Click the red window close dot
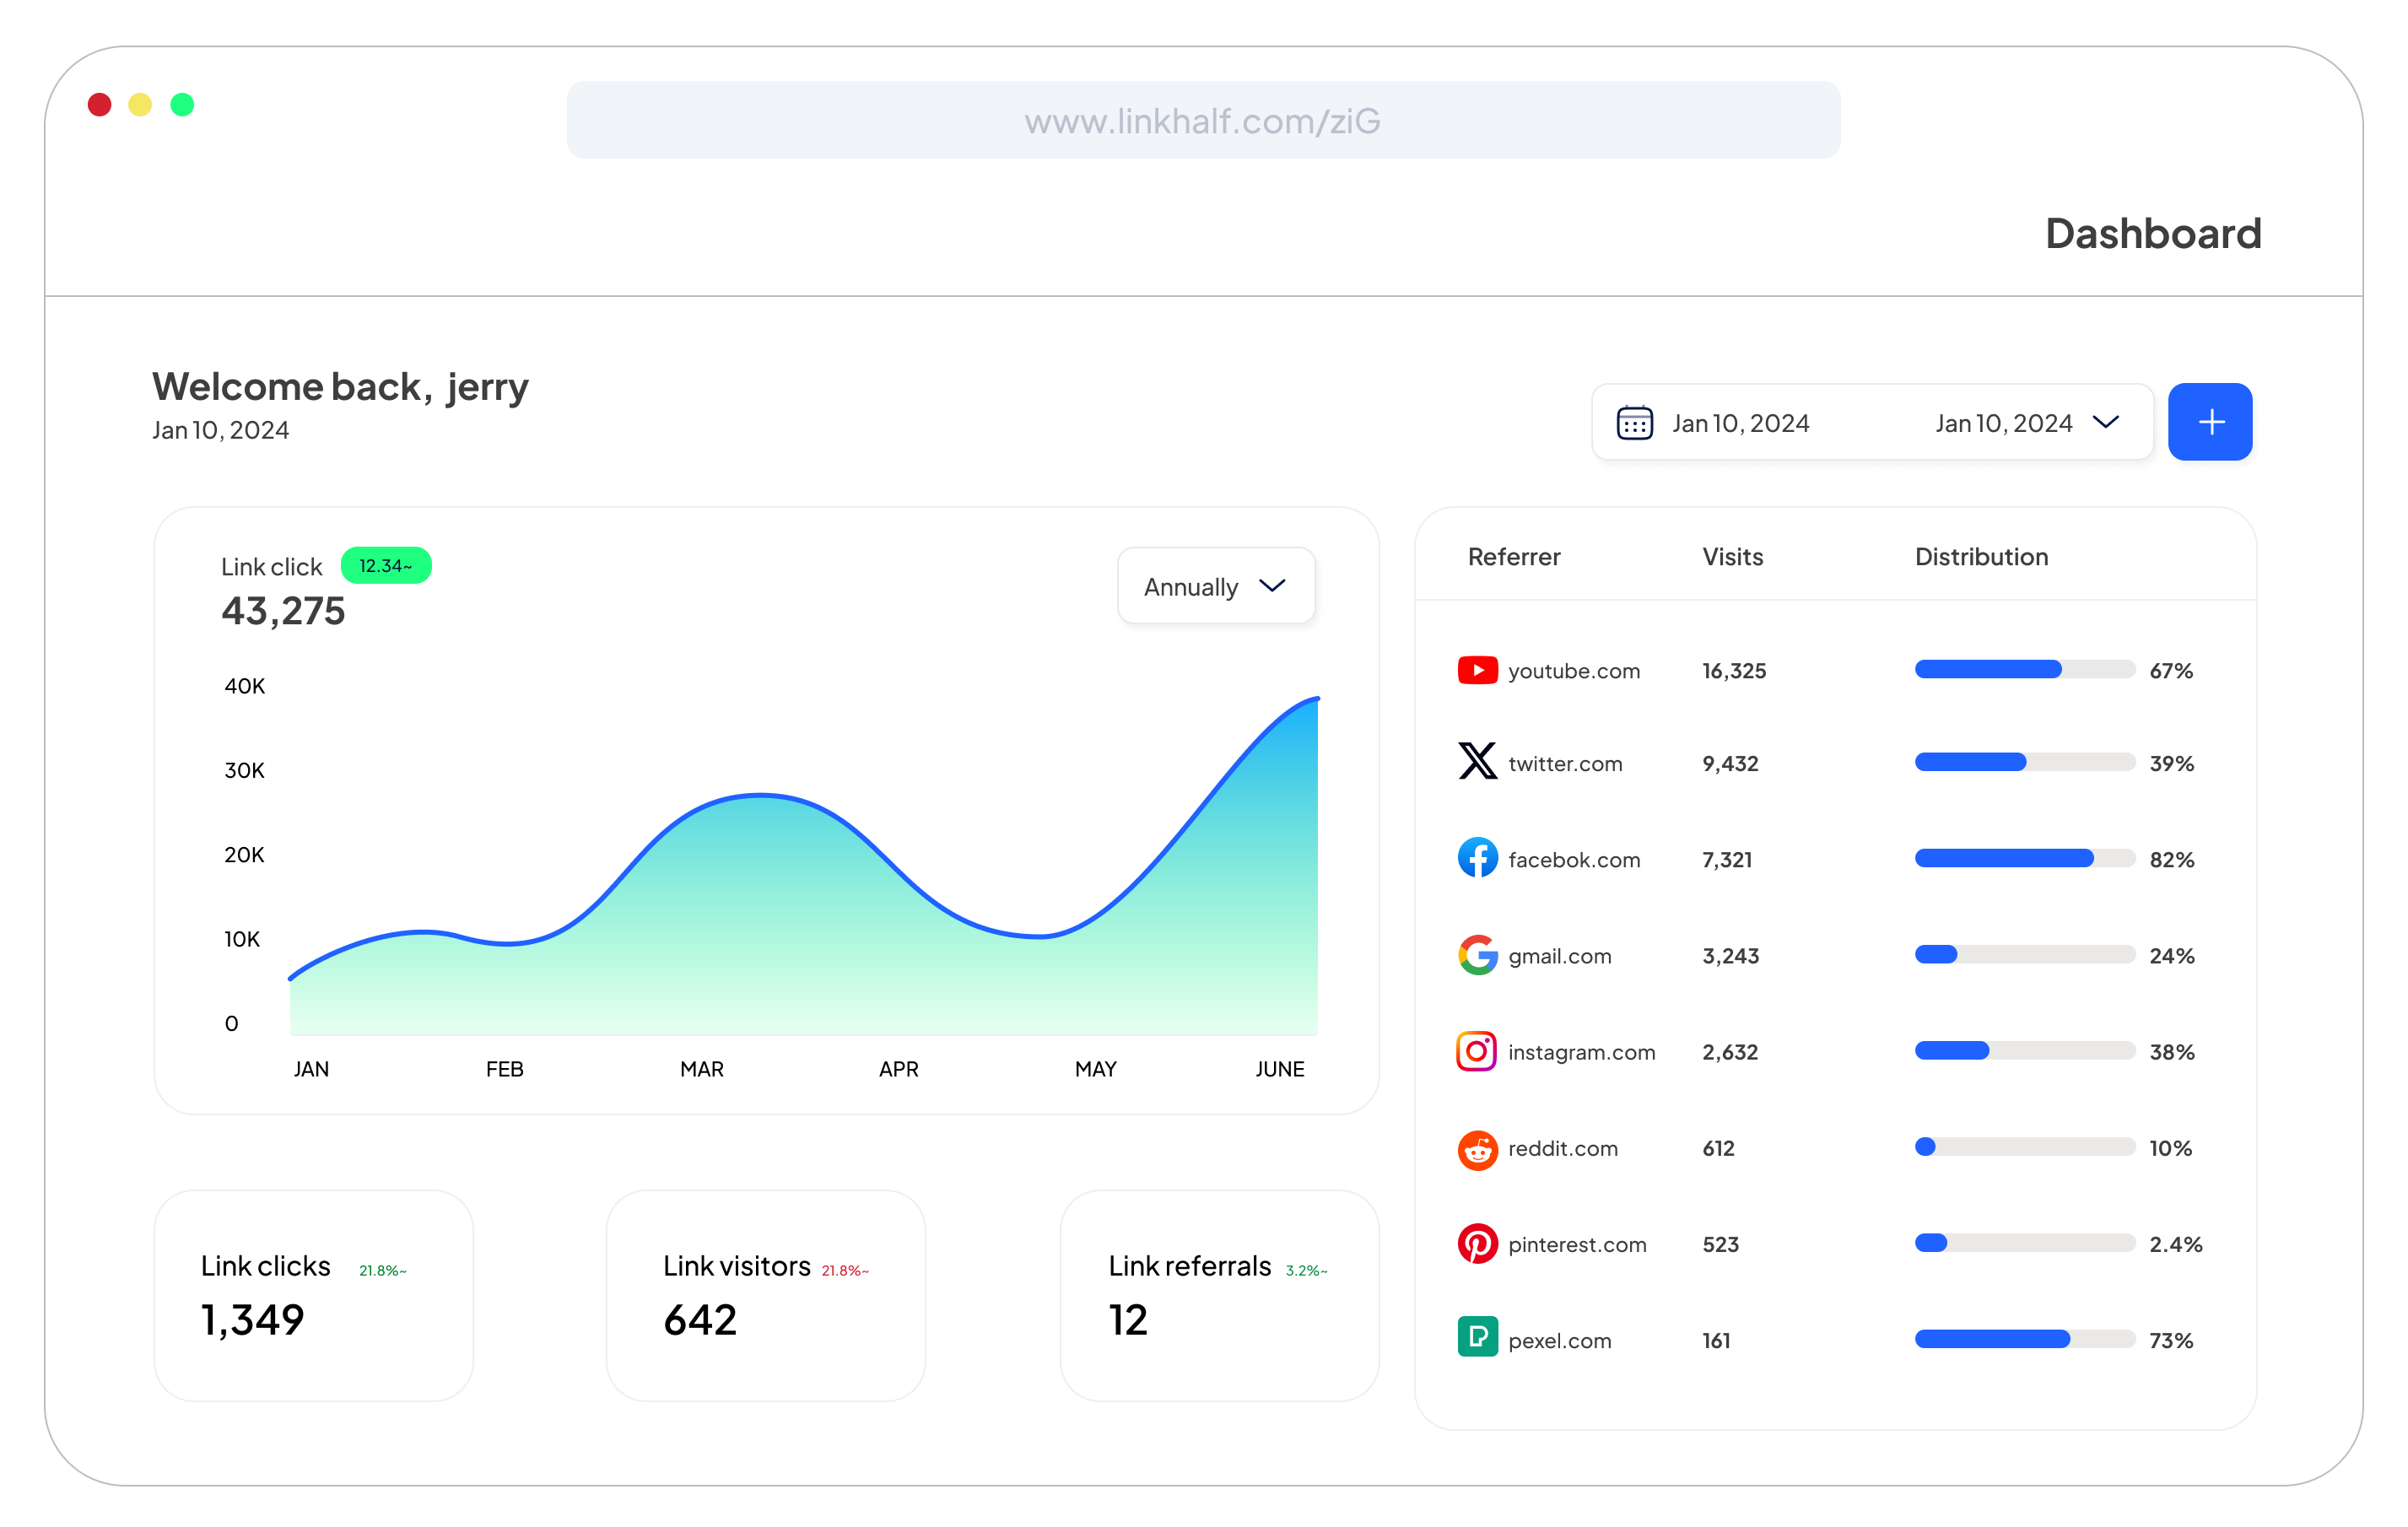Viewport: 2408px width, 1527px height. click(x=99, y=104)
